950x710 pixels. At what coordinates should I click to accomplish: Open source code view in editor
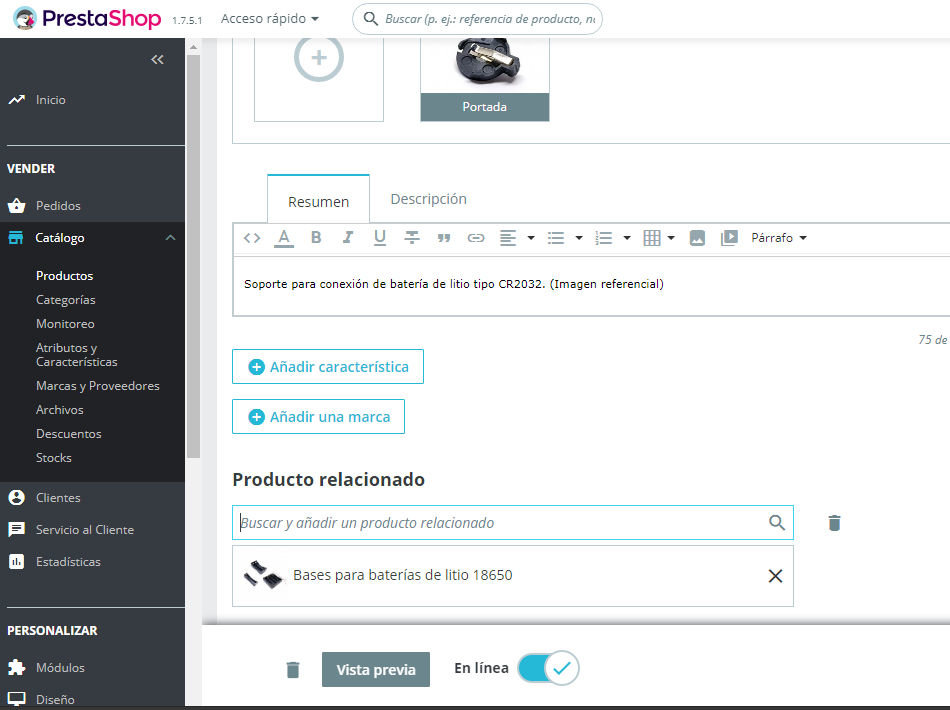click(252, 238)
